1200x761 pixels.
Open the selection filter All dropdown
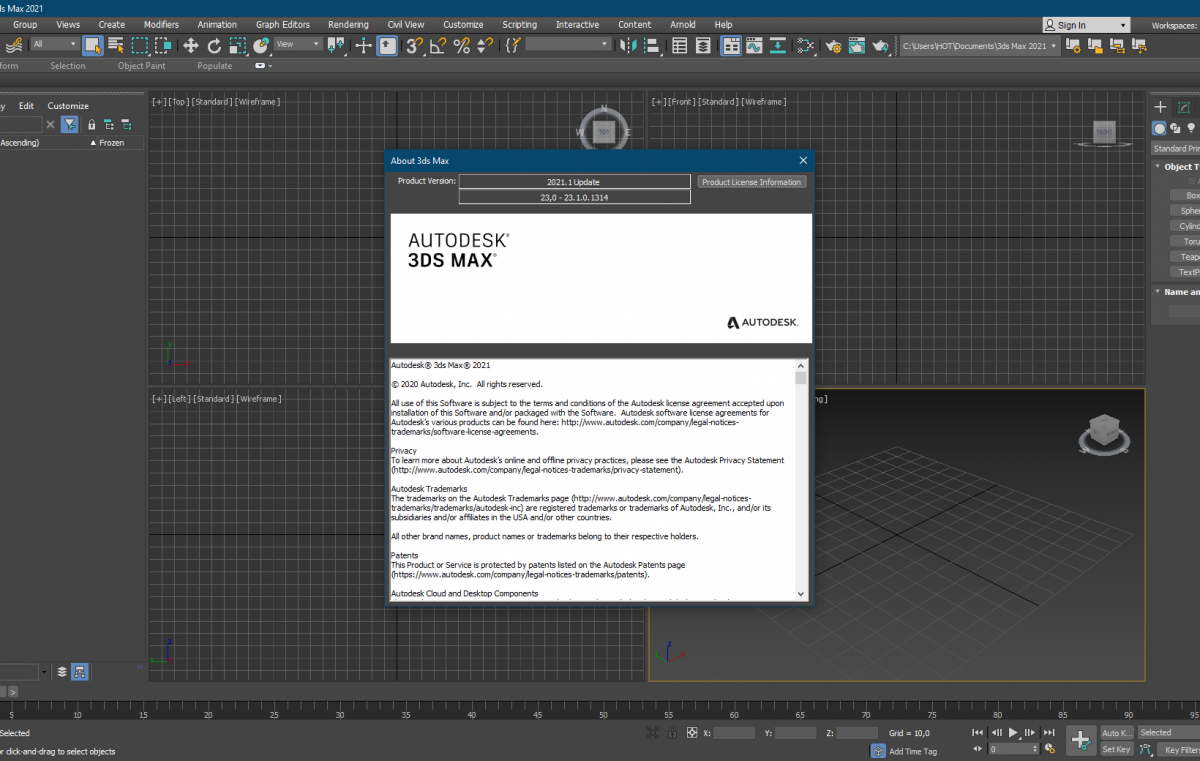pyautogui.click(x=54, y=44)
